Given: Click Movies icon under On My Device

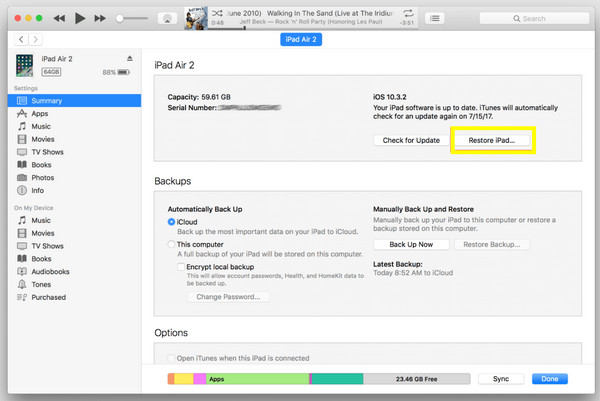Looking at the screenshot, I should 22,233.
